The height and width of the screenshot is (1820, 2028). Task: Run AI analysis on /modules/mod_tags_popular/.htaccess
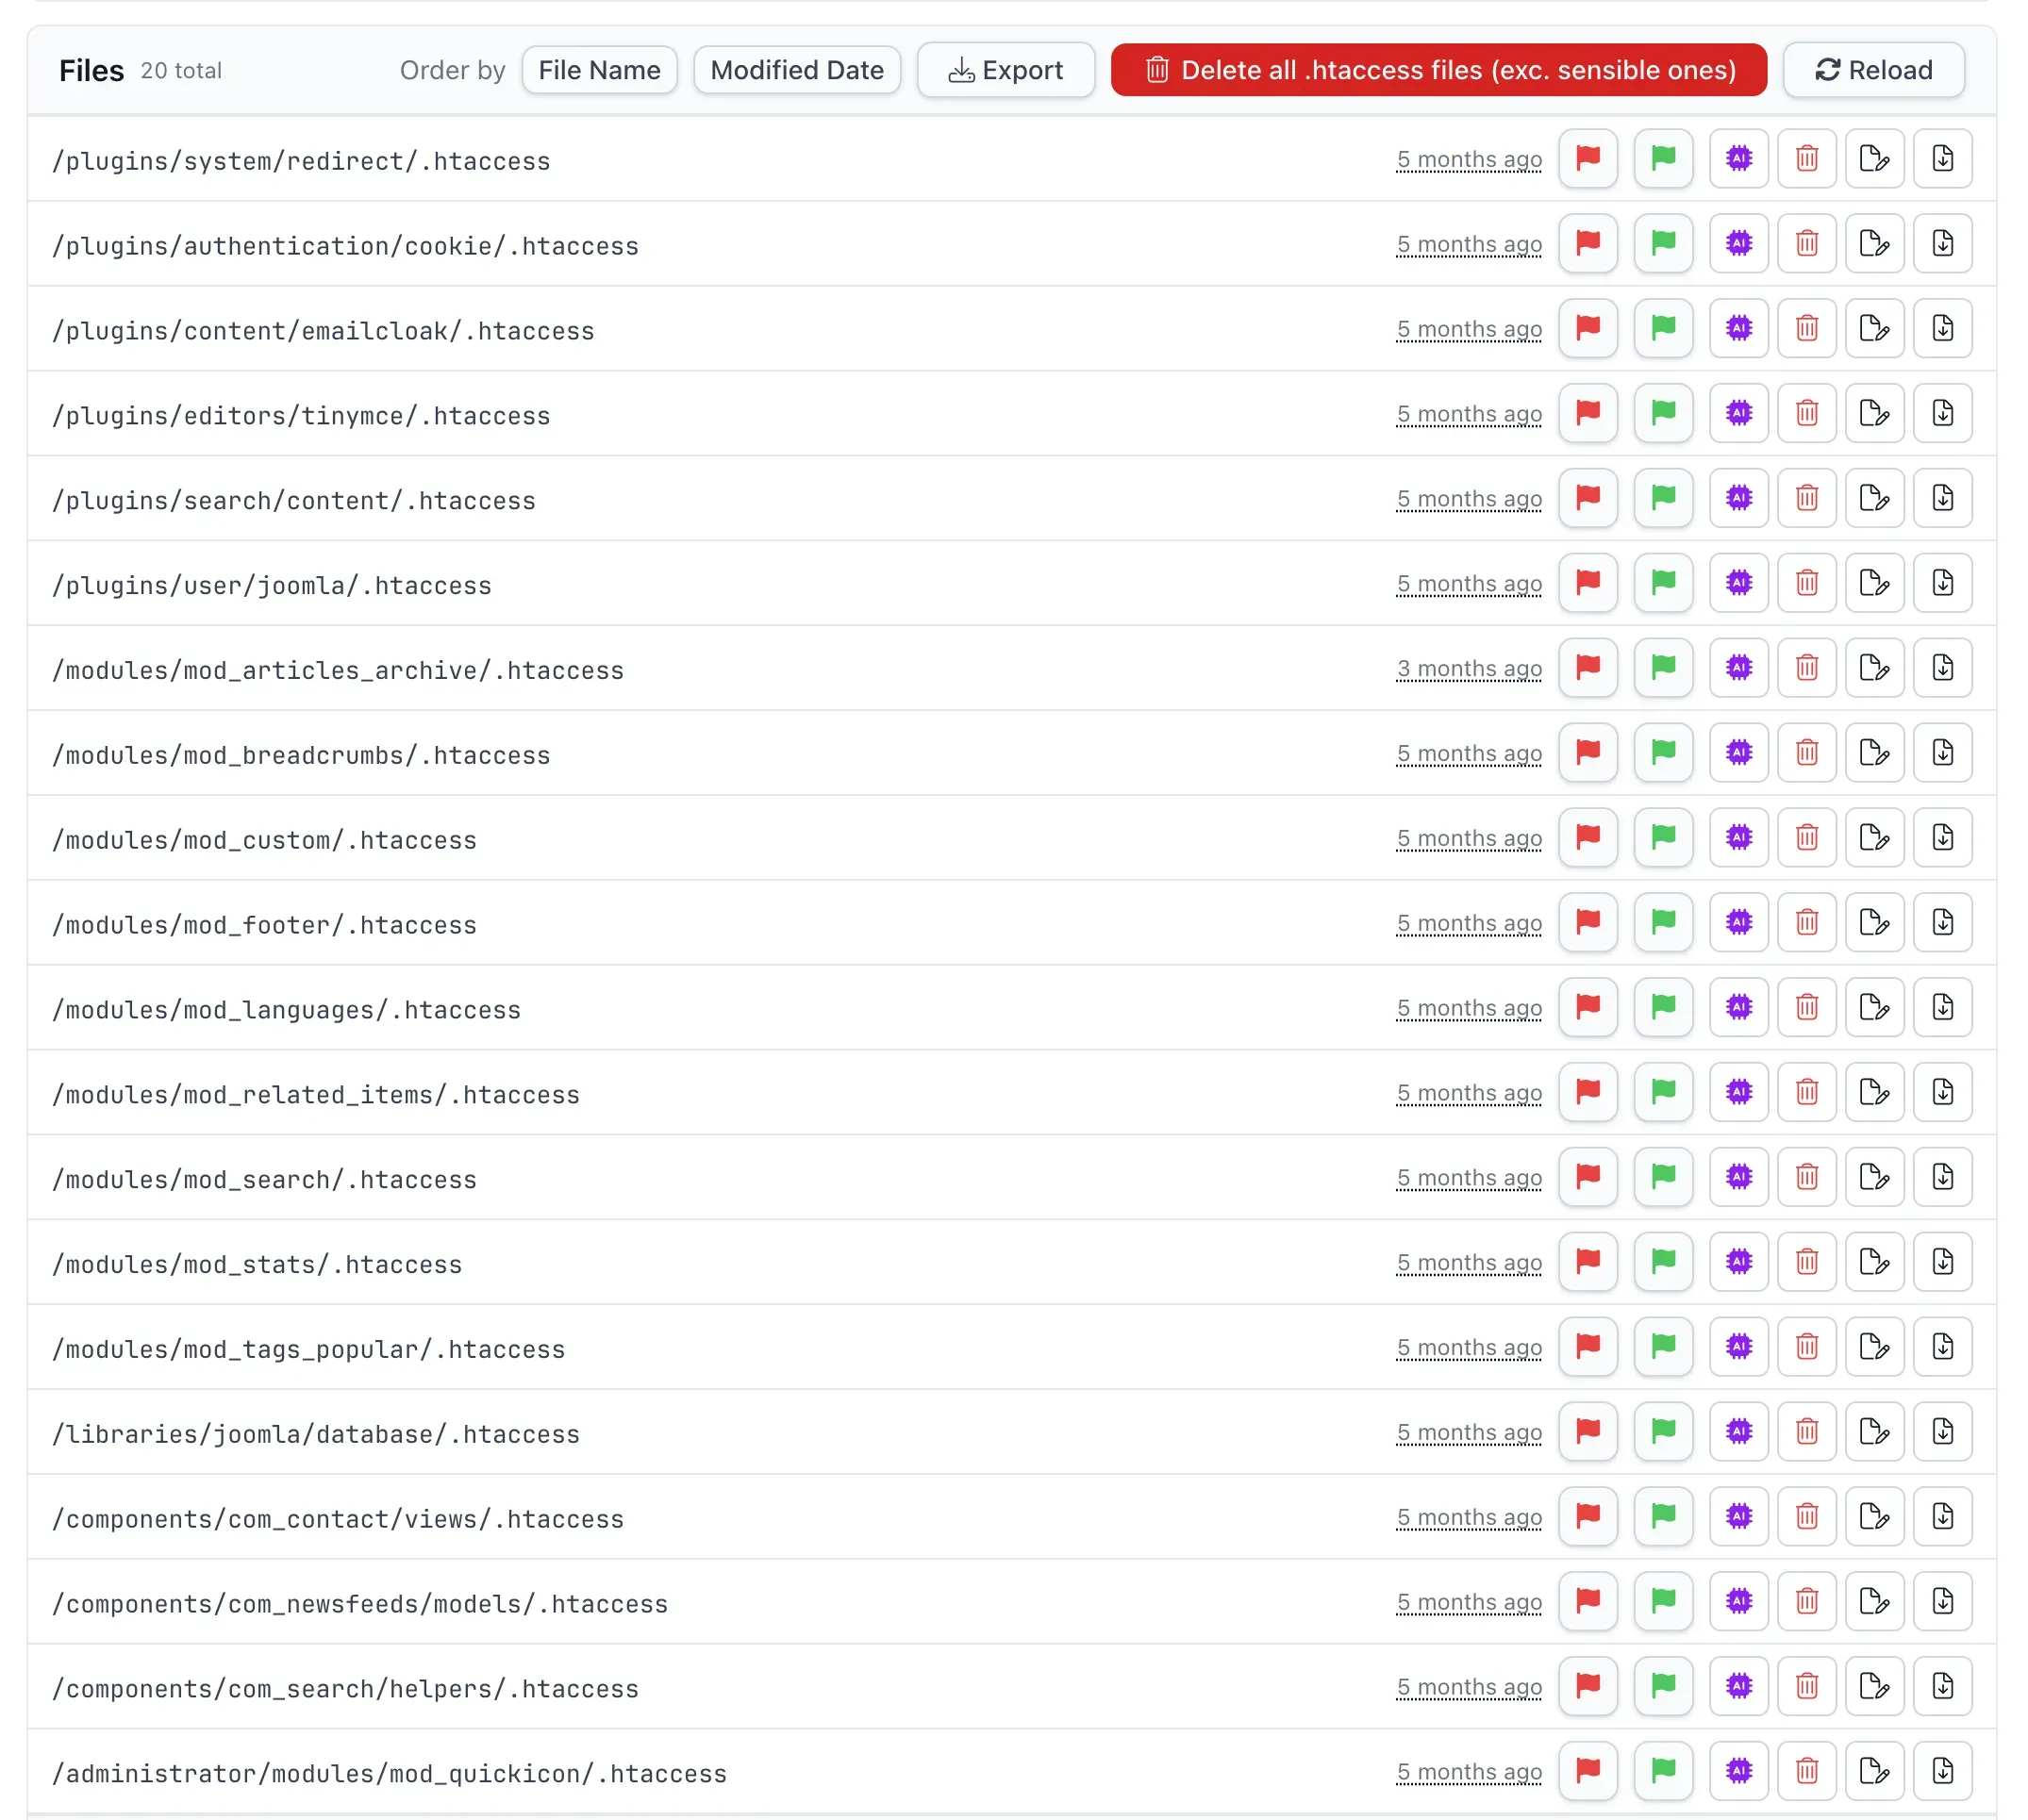(1739, 1348)
